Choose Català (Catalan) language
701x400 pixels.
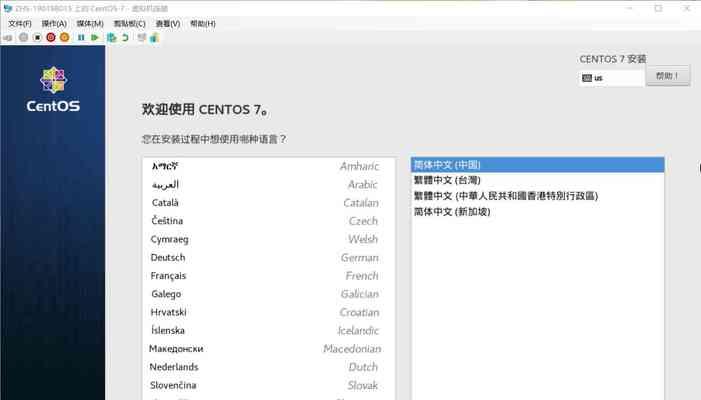click(x=269, y=203)
